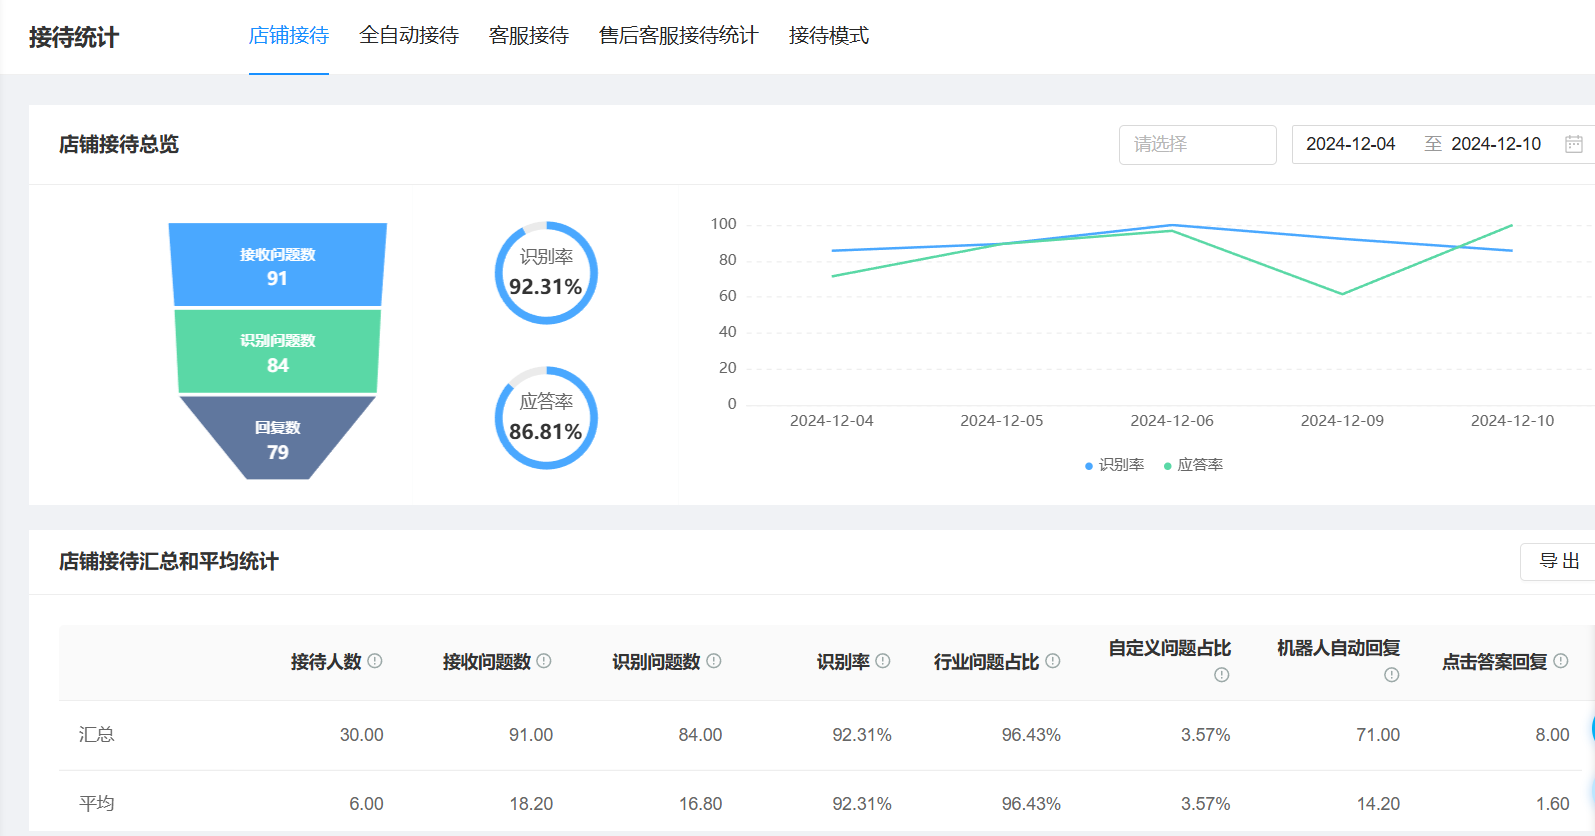Click info icon beside 识别问题数 header

[714, 661]
